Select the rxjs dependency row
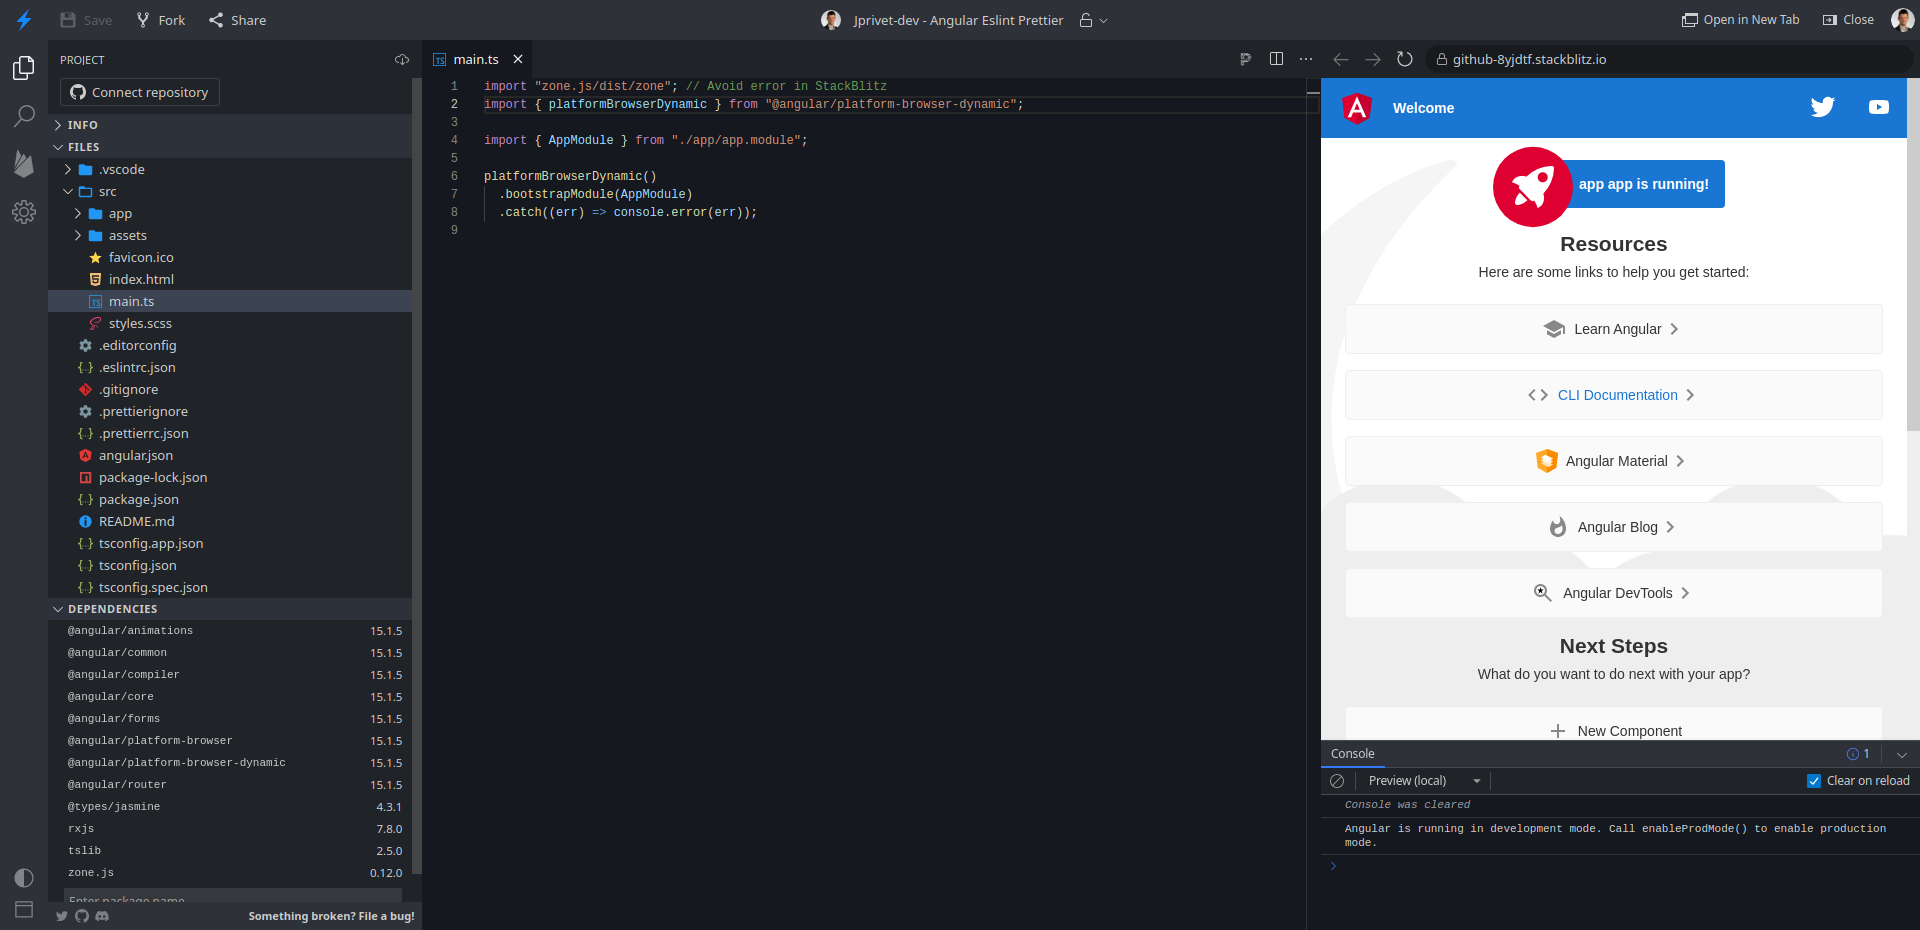 tap(230, 829)
